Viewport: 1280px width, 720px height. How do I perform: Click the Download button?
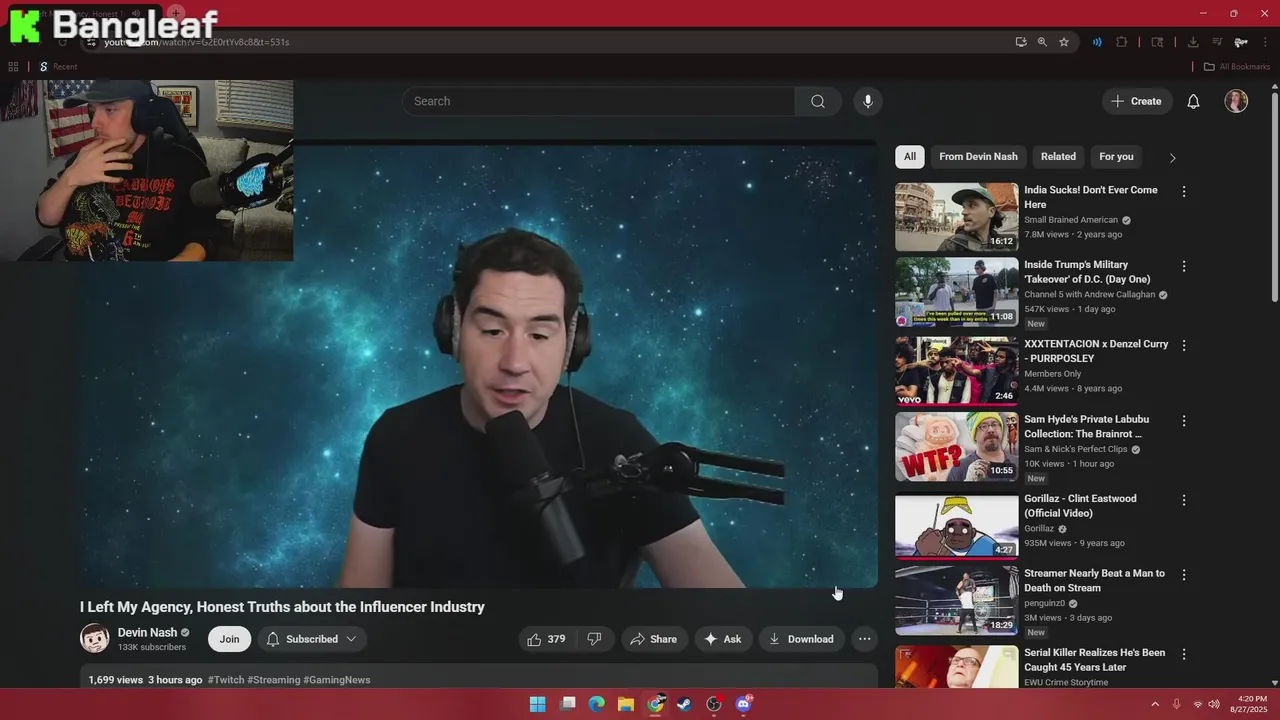(801, 639)
